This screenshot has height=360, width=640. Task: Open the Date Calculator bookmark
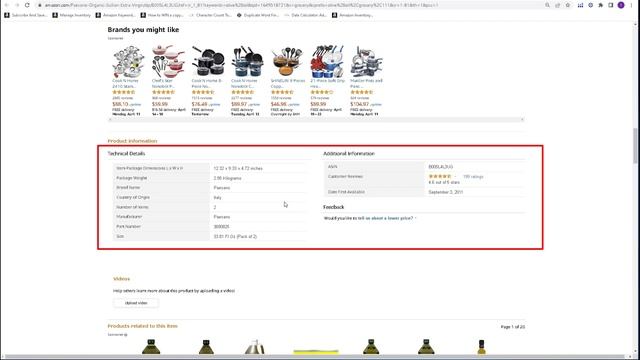click(x=305, y=15)
